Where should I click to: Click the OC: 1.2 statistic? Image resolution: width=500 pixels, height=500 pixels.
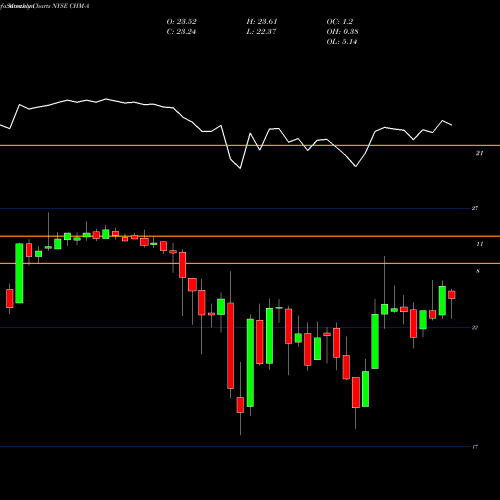(x=339, y=22)
